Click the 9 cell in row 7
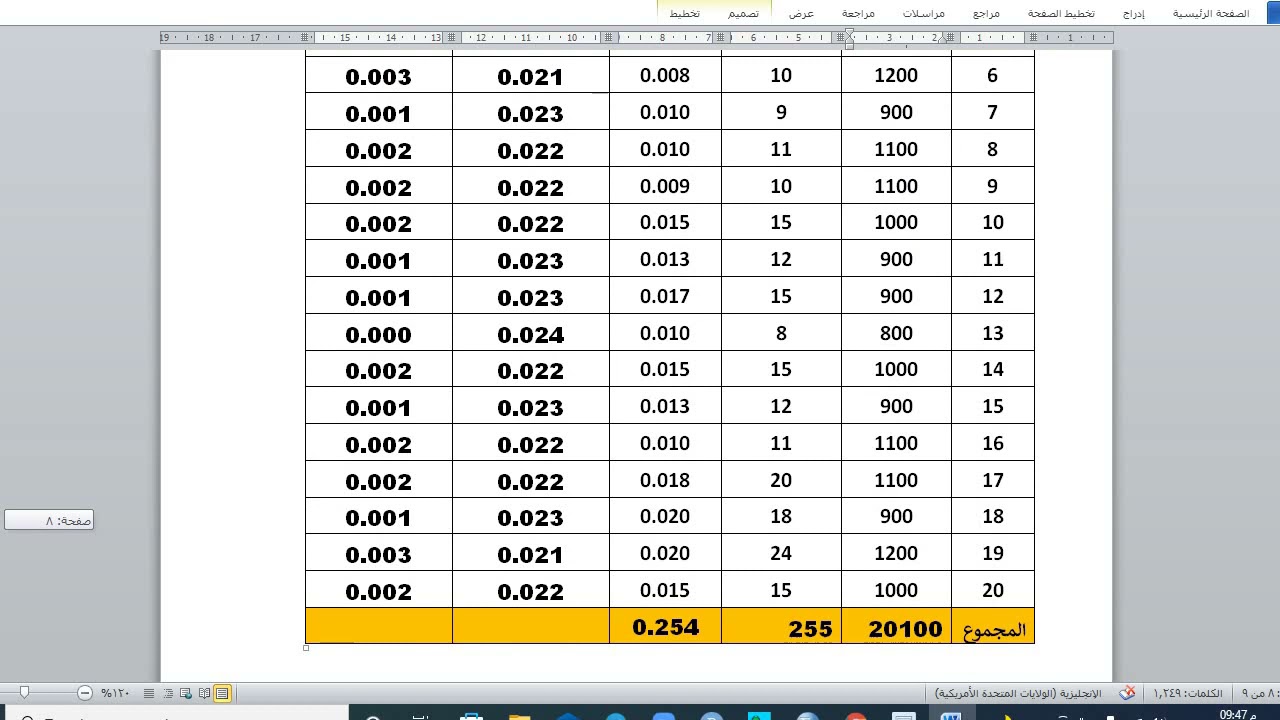The image size is (1280, 720). pos(781,112)
